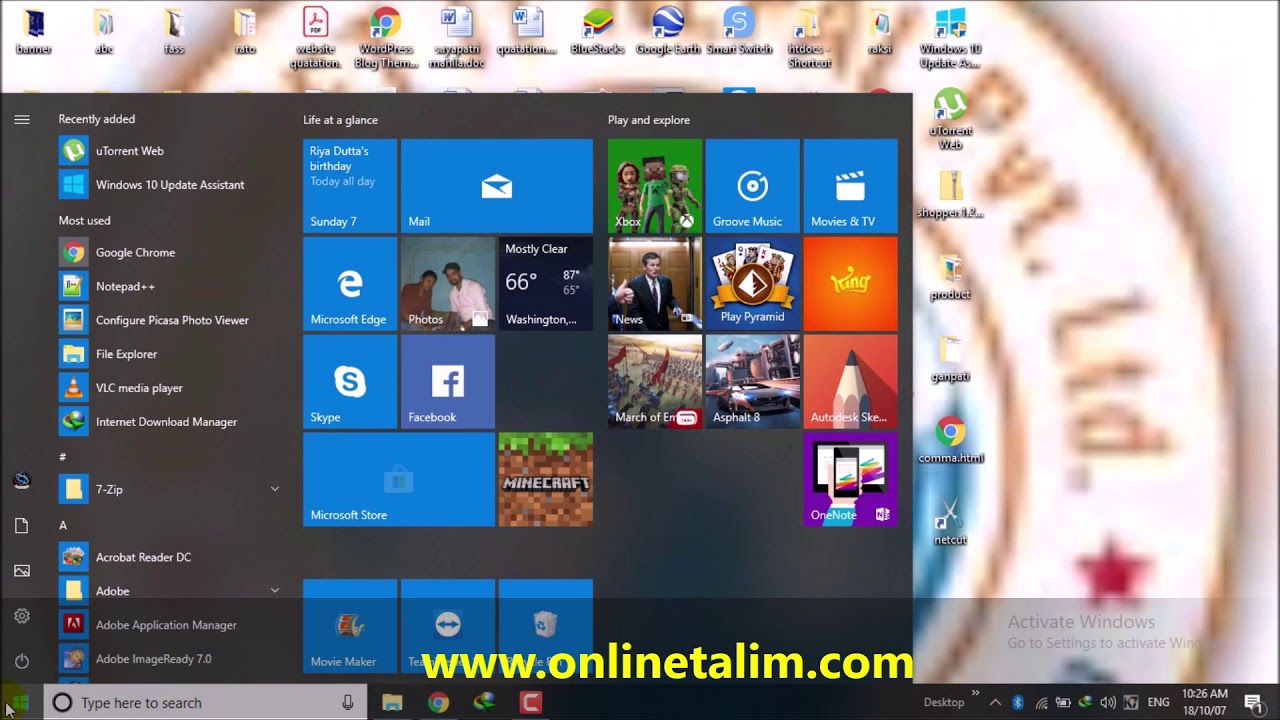Activate the Cortana microphone icon
This screenshot has width=1280, height=720.
click(348, 703)
